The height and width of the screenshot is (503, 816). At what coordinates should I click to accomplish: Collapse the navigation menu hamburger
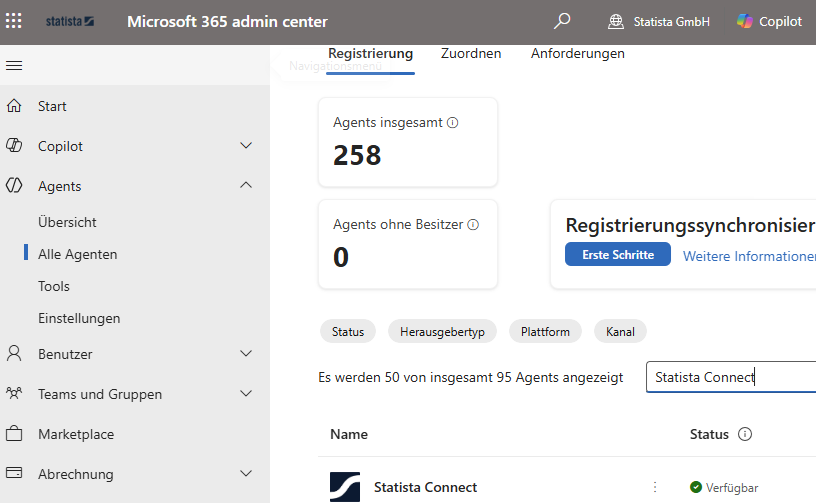point(14,66)
